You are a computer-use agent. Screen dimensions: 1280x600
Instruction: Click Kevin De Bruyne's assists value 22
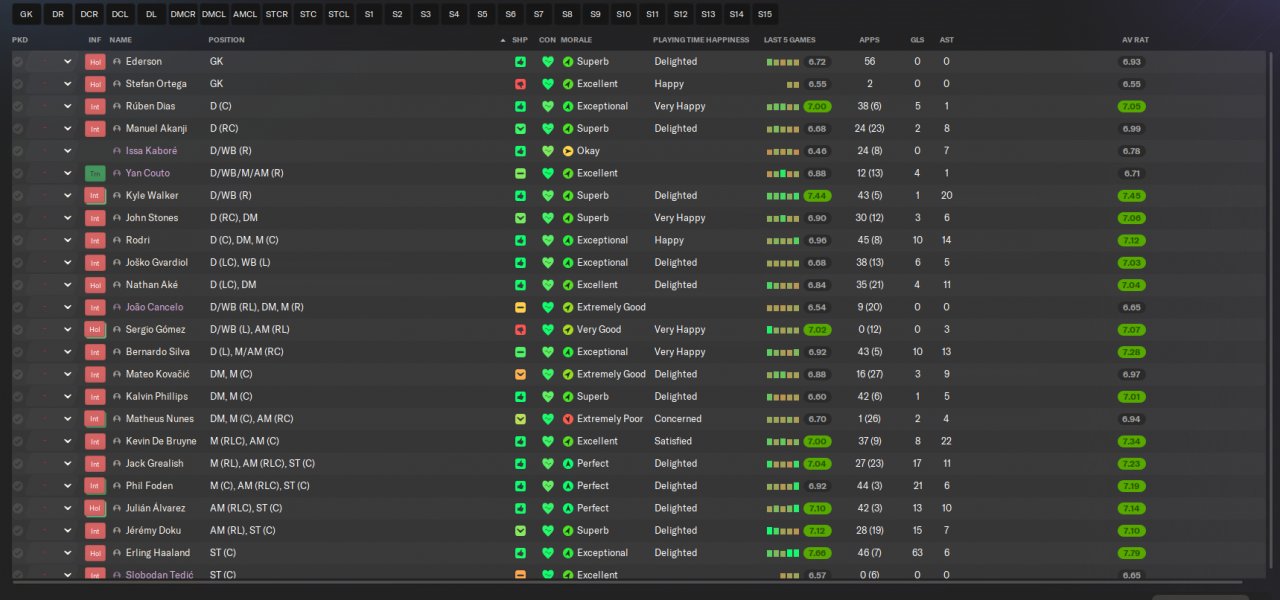946,441
